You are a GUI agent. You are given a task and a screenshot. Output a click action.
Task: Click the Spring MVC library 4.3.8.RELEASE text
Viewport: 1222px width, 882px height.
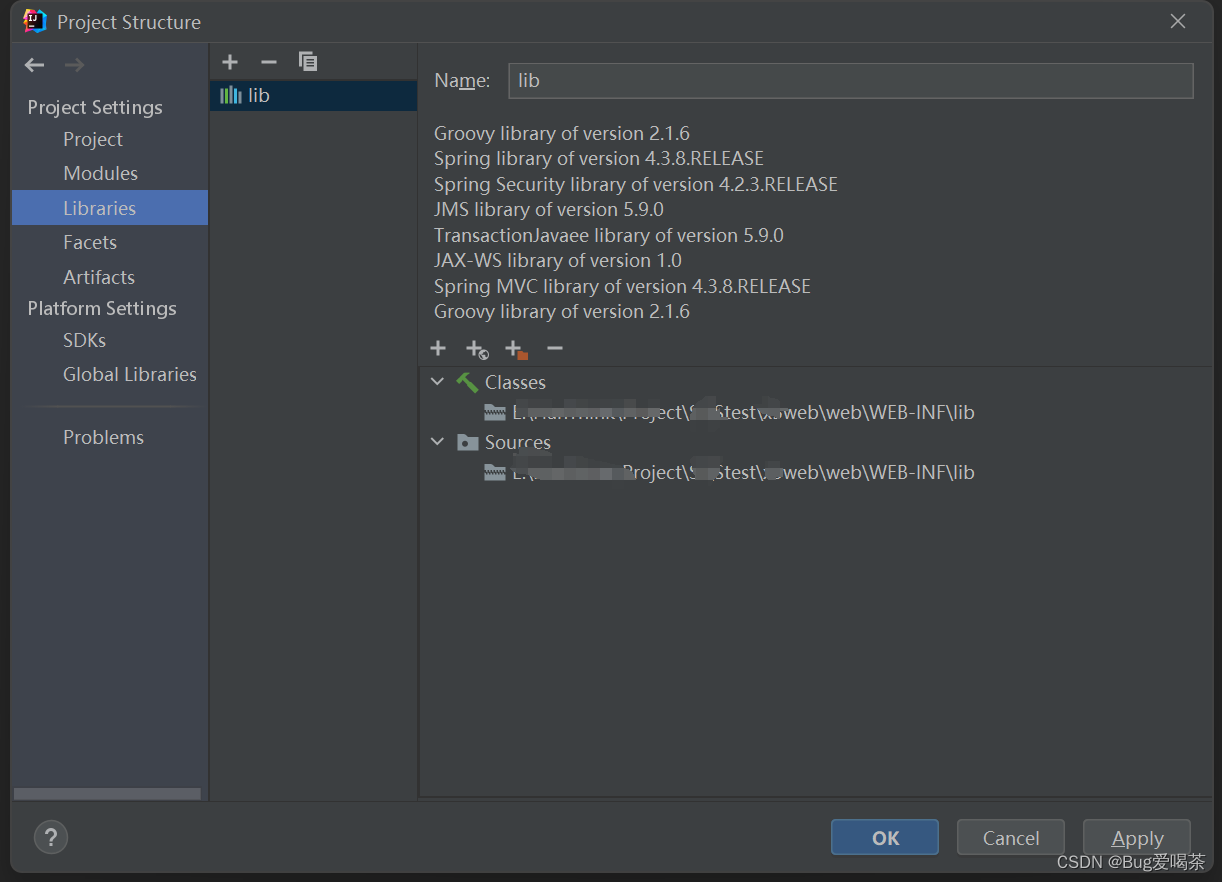[622, 286]
